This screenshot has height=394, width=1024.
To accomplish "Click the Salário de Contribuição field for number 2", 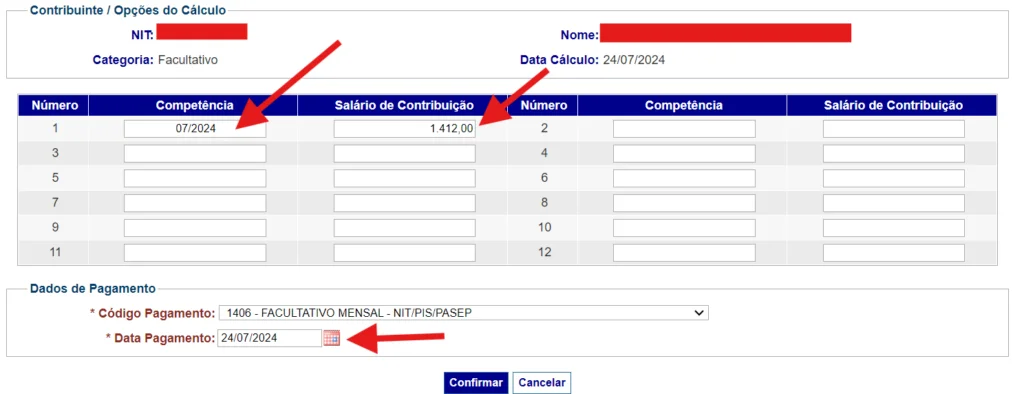I will click(x=894, y=129).
